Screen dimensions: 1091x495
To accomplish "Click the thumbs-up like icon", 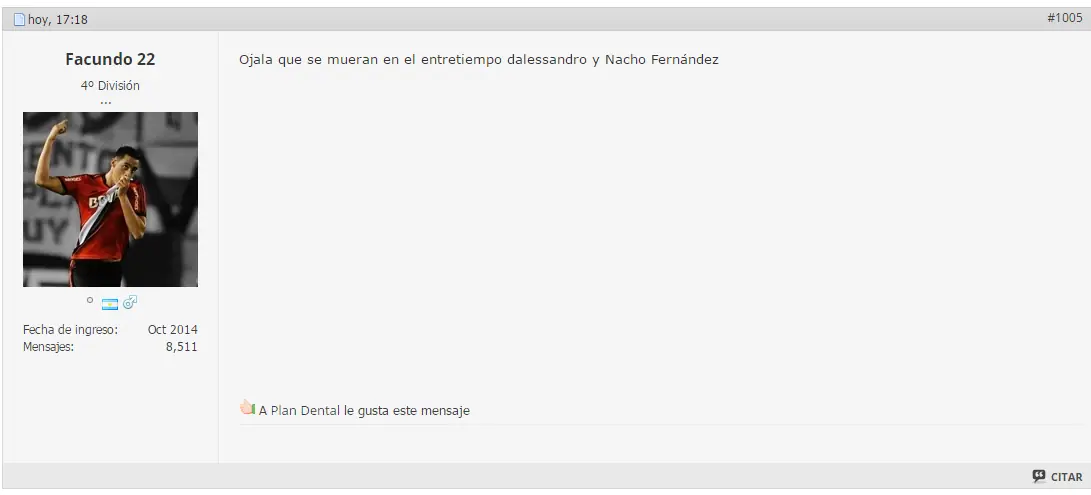I will pyautogui.click(x=247, y=407).
